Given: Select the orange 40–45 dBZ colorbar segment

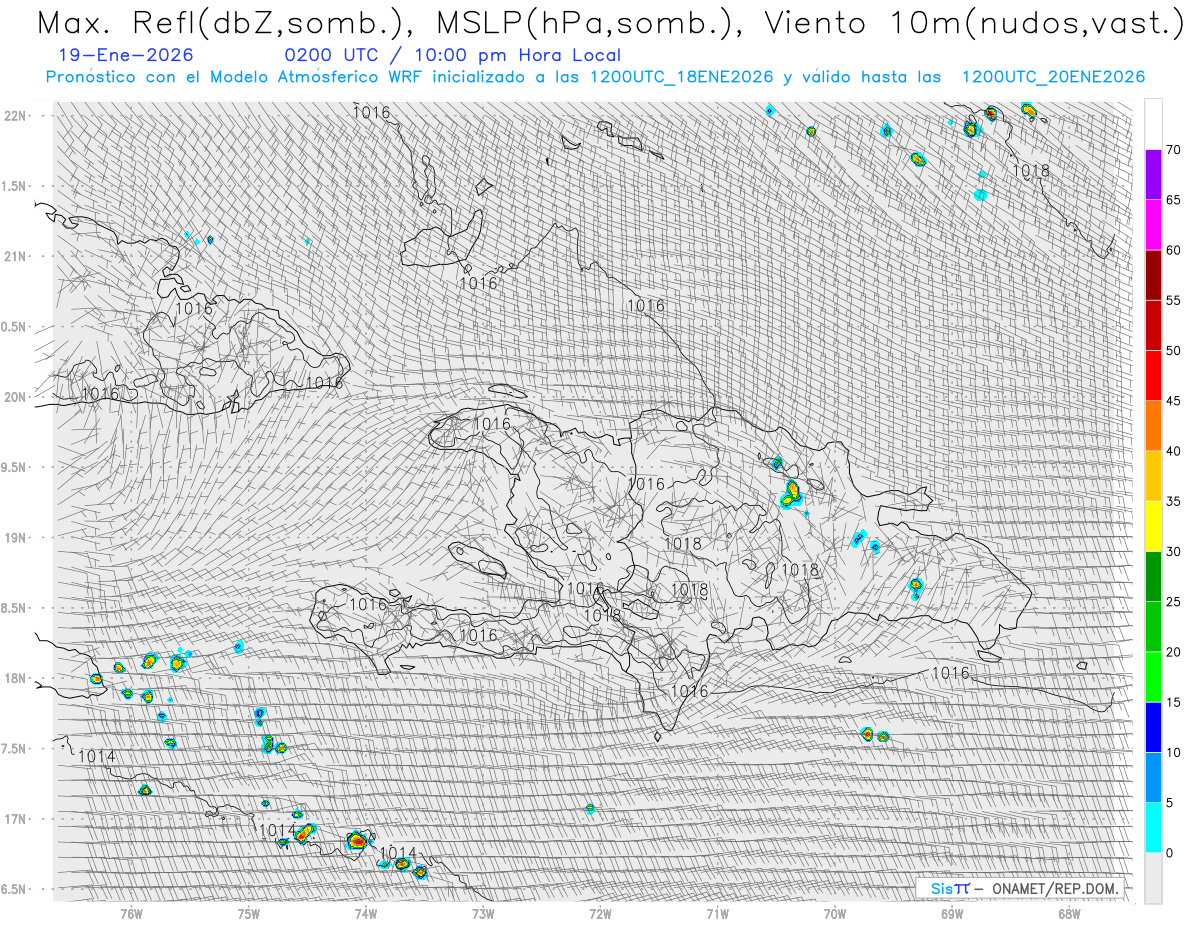Looking at the screenshot, I should pos(1153,426).
